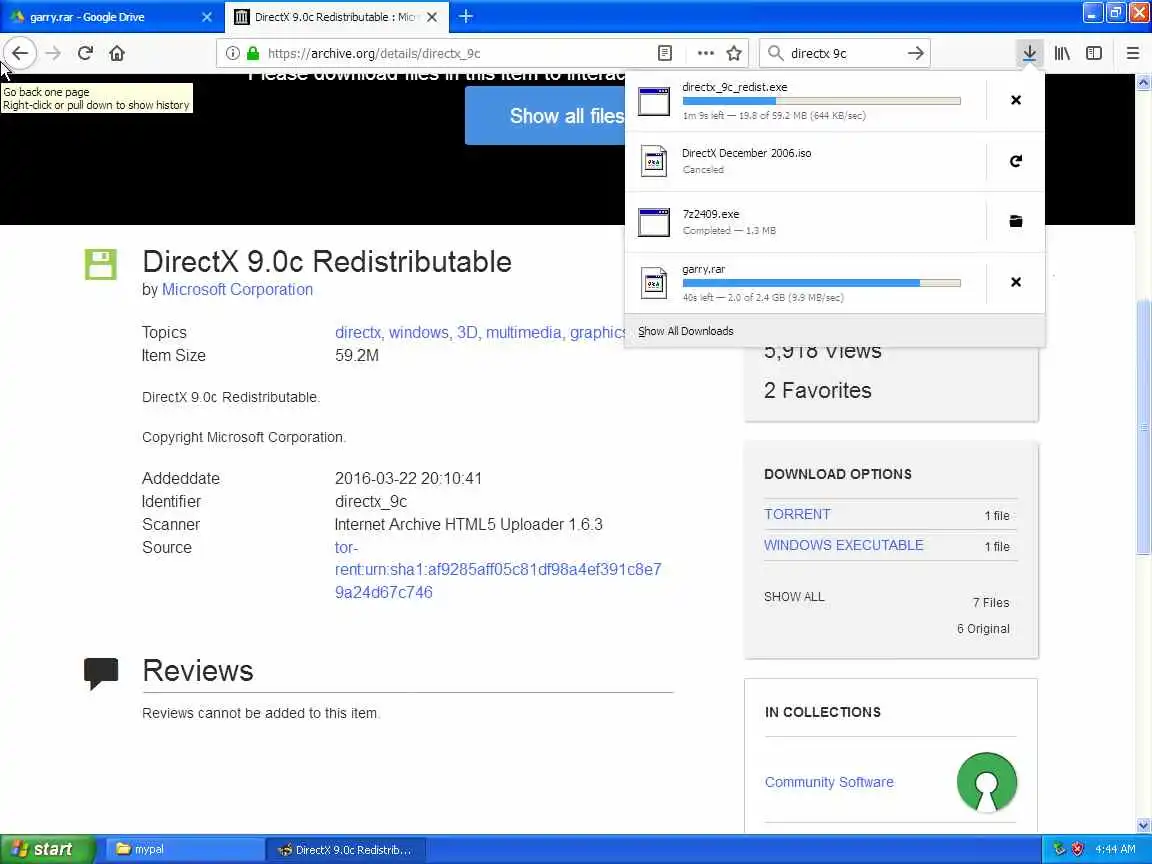The width and height of the screenshot is (1152, 864).
Task: Click DirectX December 2006.iso file icon
Action: click(x=654, y=161)
